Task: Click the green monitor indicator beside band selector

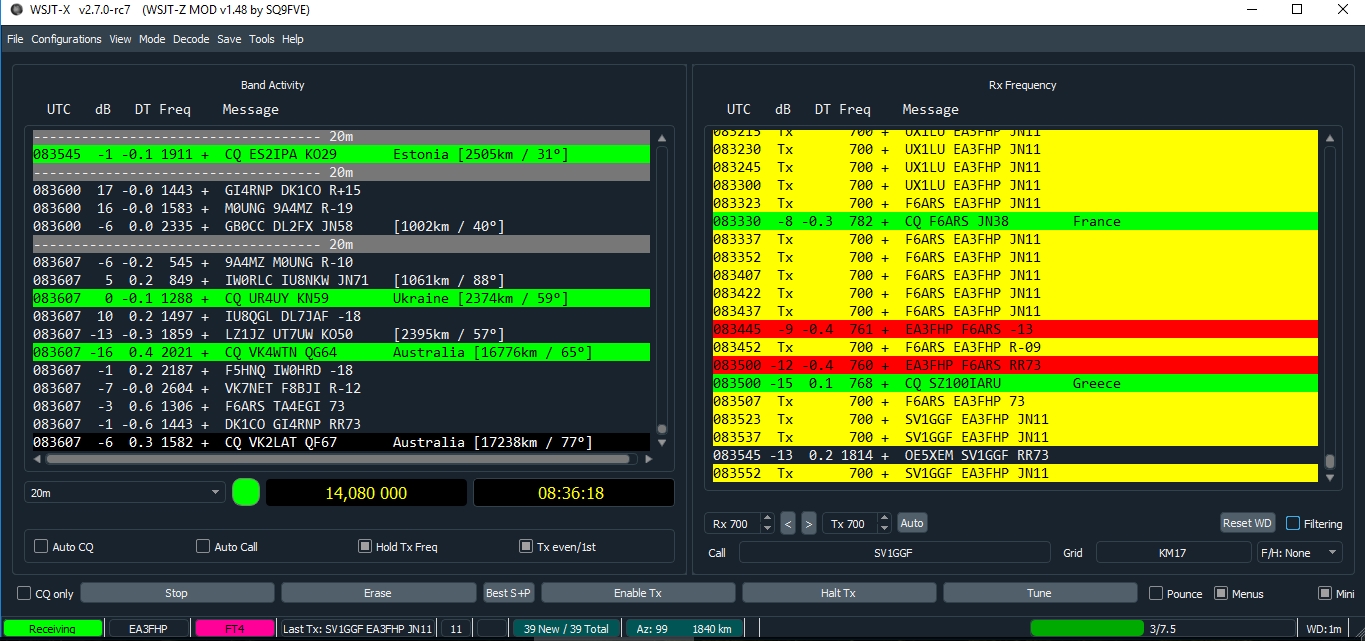Action: point(246,492)
